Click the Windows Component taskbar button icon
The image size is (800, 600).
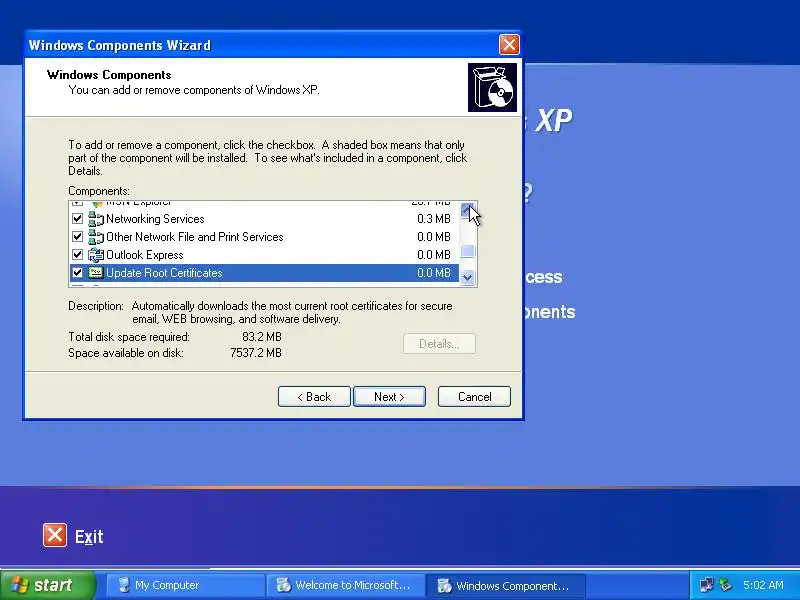click(x=444, y=585)
